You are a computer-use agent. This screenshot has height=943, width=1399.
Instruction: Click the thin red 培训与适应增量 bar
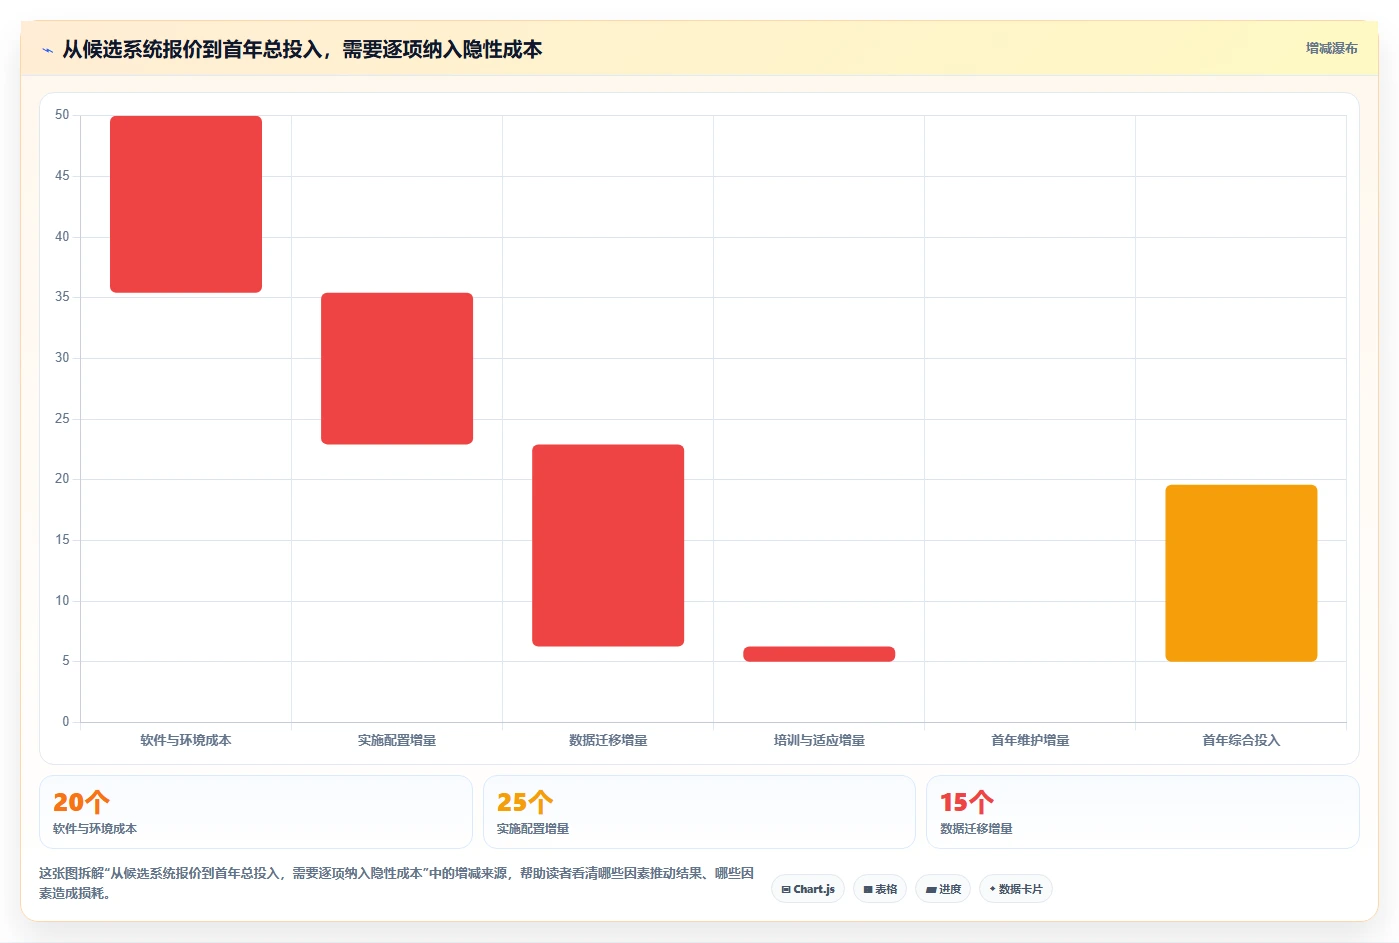coord(819,654)
